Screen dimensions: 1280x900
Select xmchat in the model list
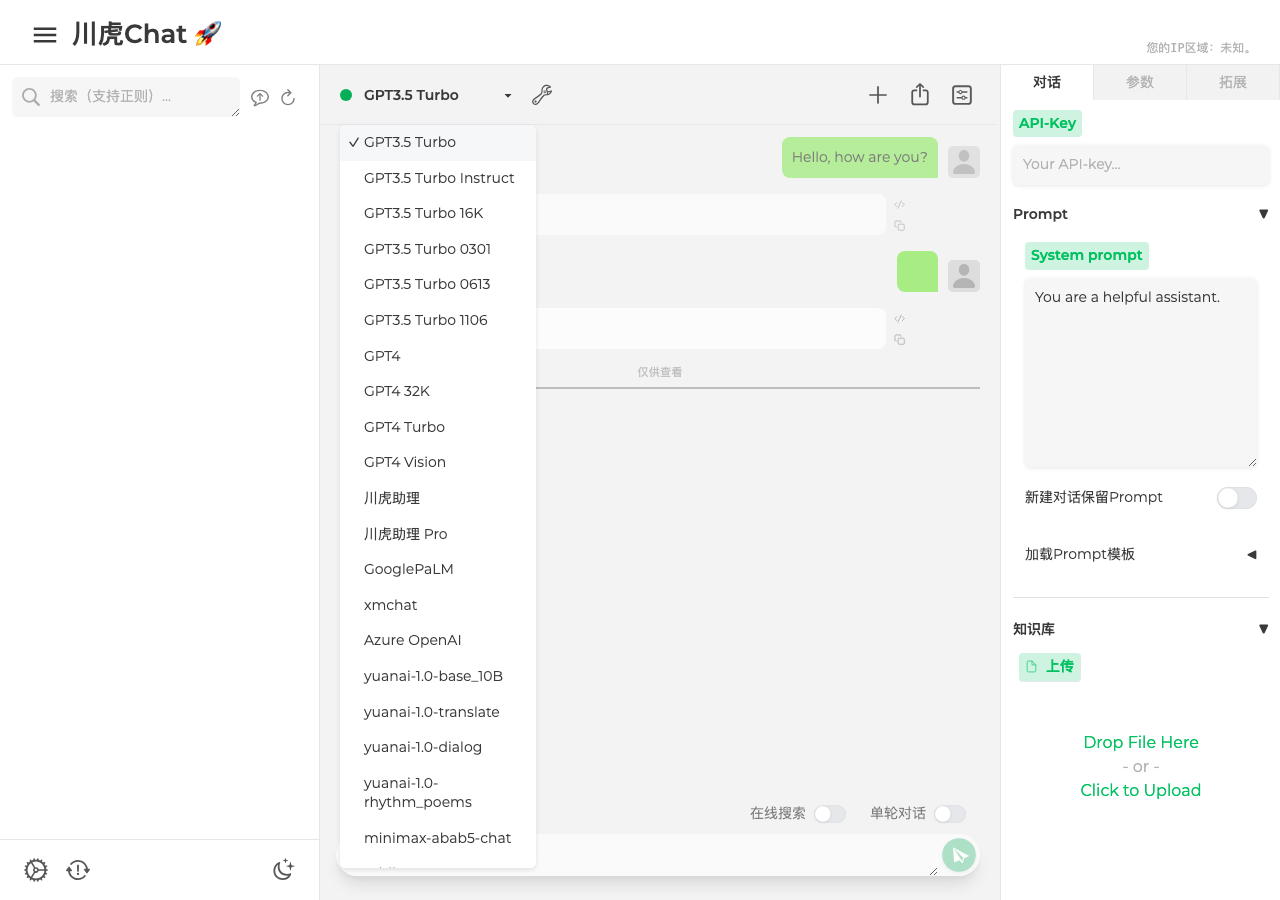click(x=438, y=605)
